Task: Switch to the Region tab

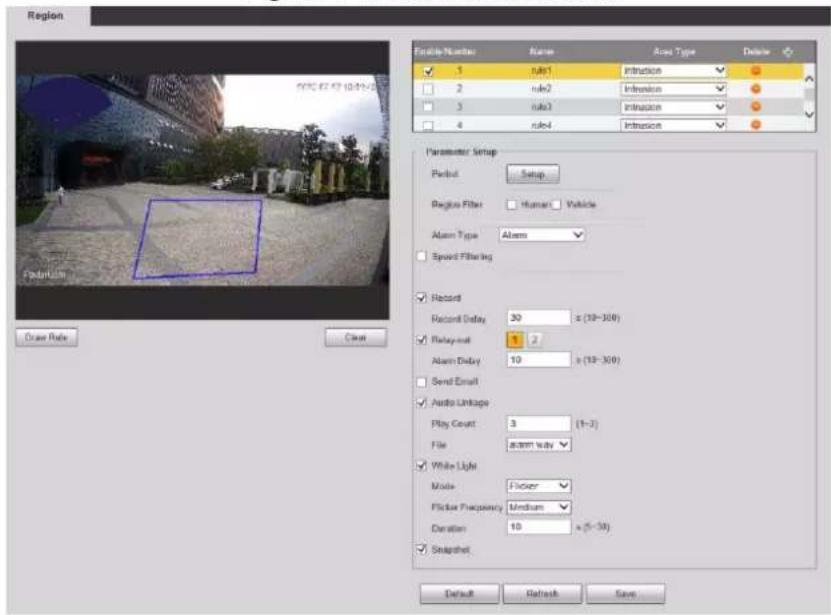Action: [x=46, y=16]
